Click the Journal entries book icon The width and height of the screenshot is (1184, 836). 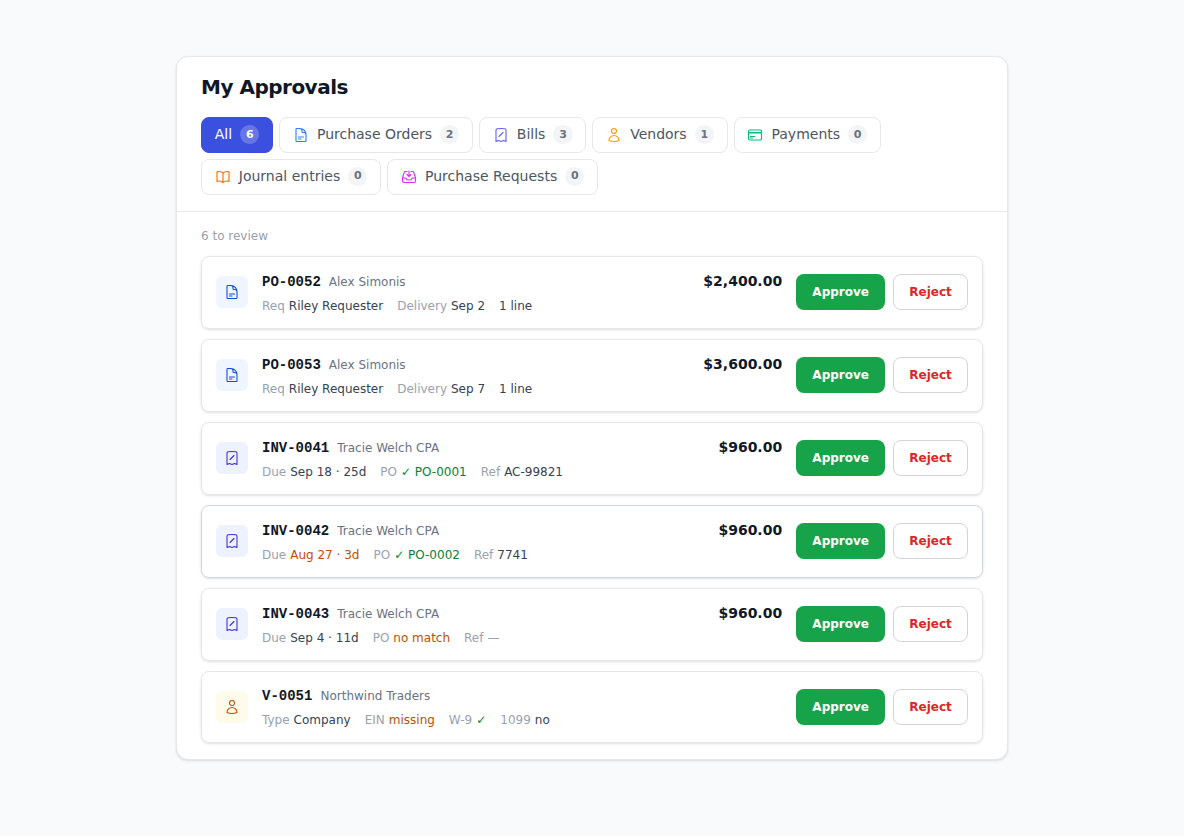click(x=223, y=177)
